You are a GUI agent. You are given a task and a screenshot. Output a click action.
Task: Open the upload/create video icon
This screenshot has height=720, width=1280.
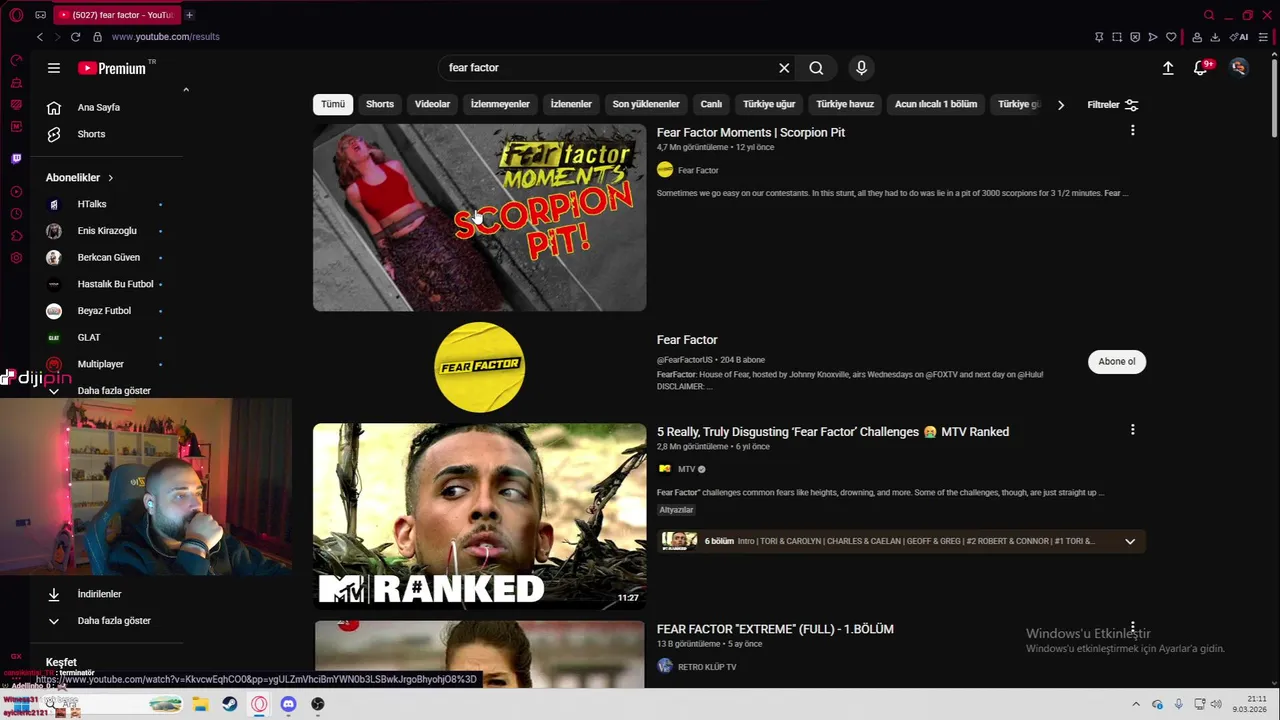(x=1168, y=68)
